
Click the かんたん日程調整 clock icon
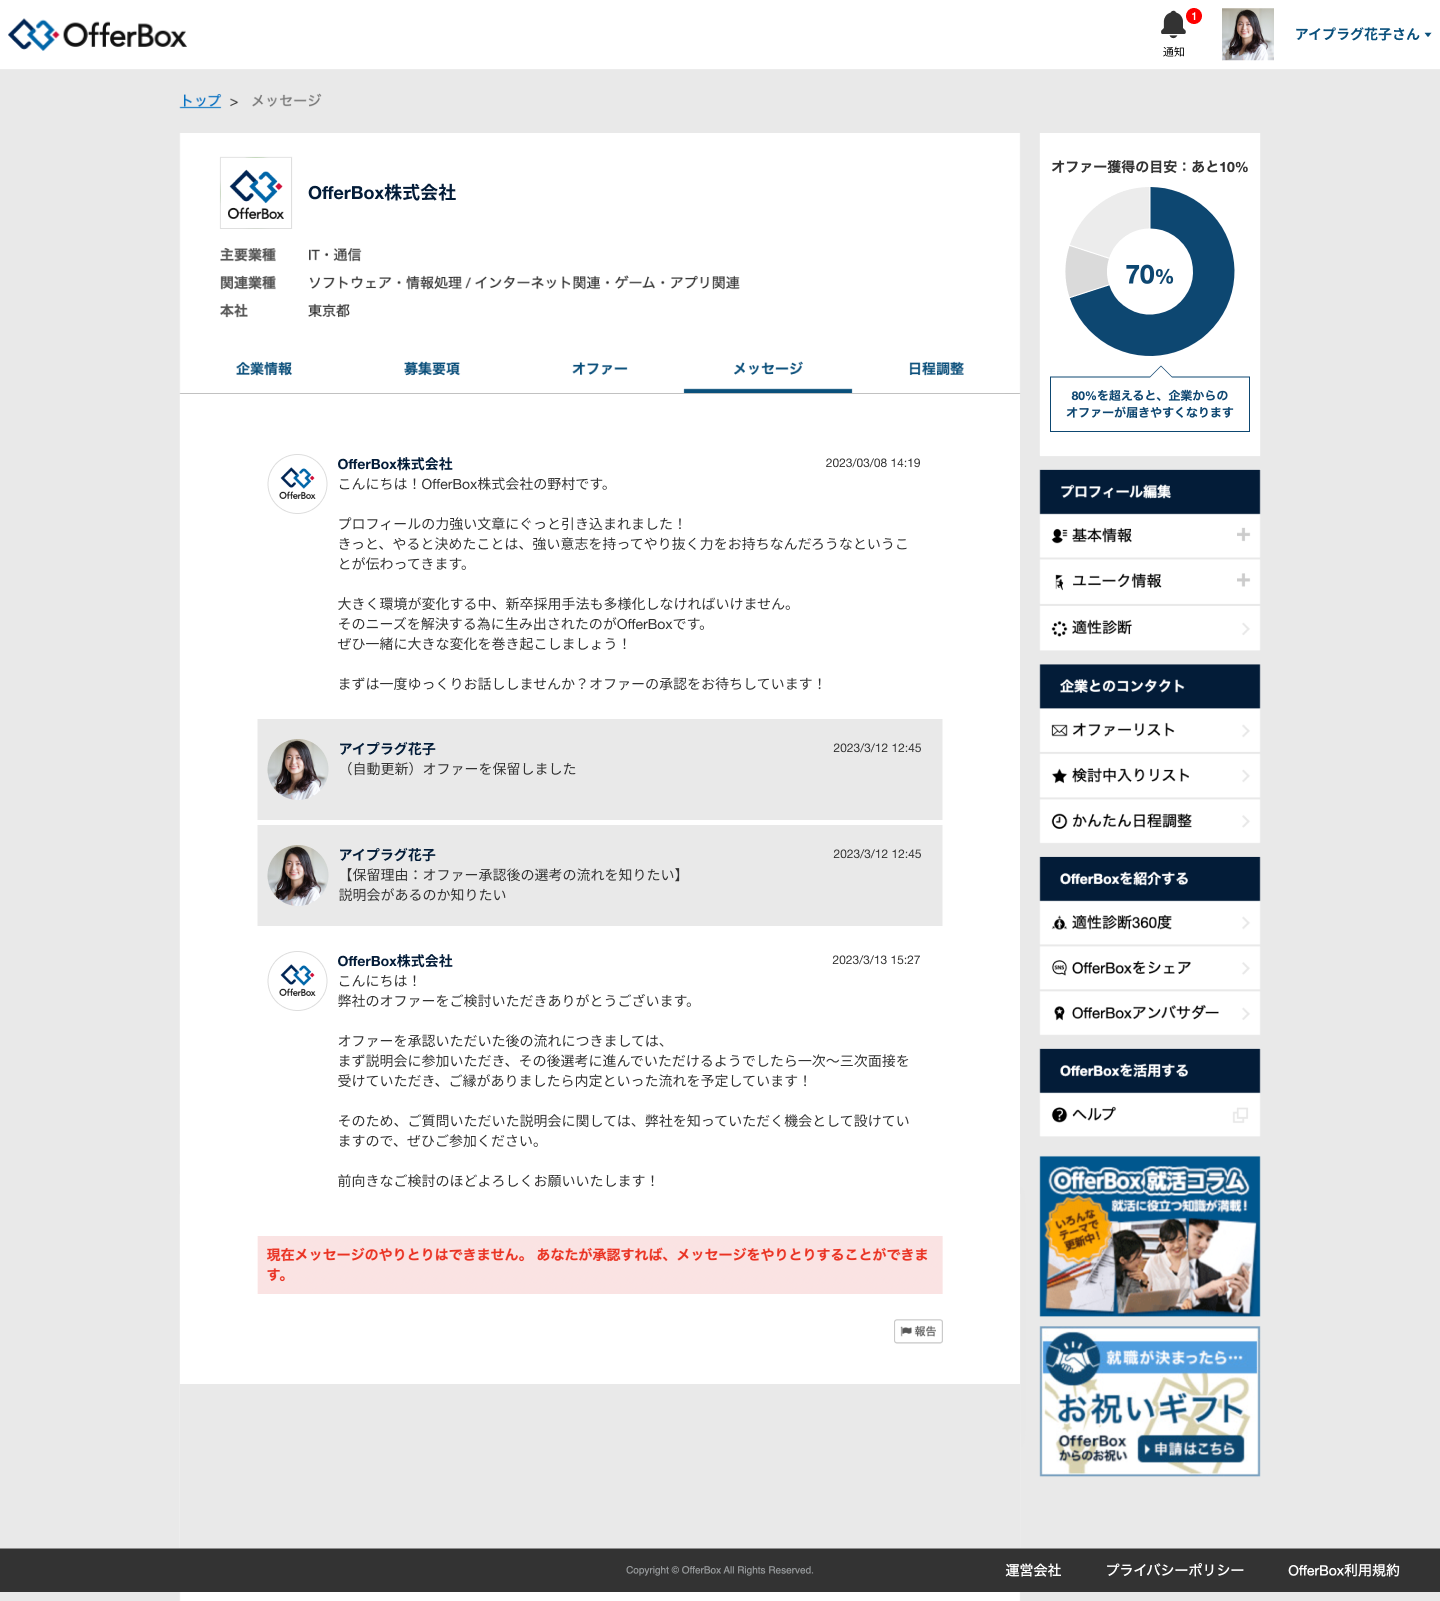coord(1059,821)
